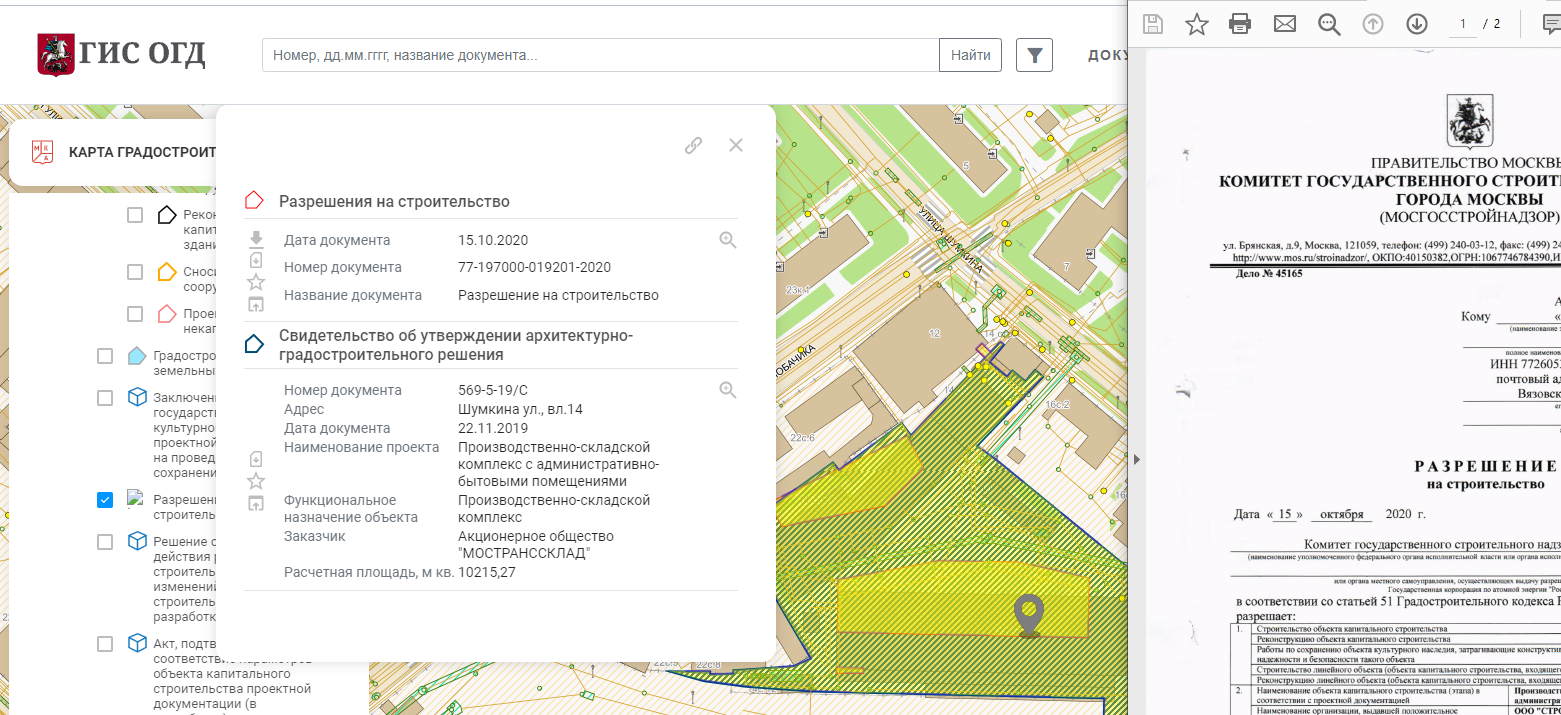Click black pentagon icon of Рекон layer

pos(167,215)
